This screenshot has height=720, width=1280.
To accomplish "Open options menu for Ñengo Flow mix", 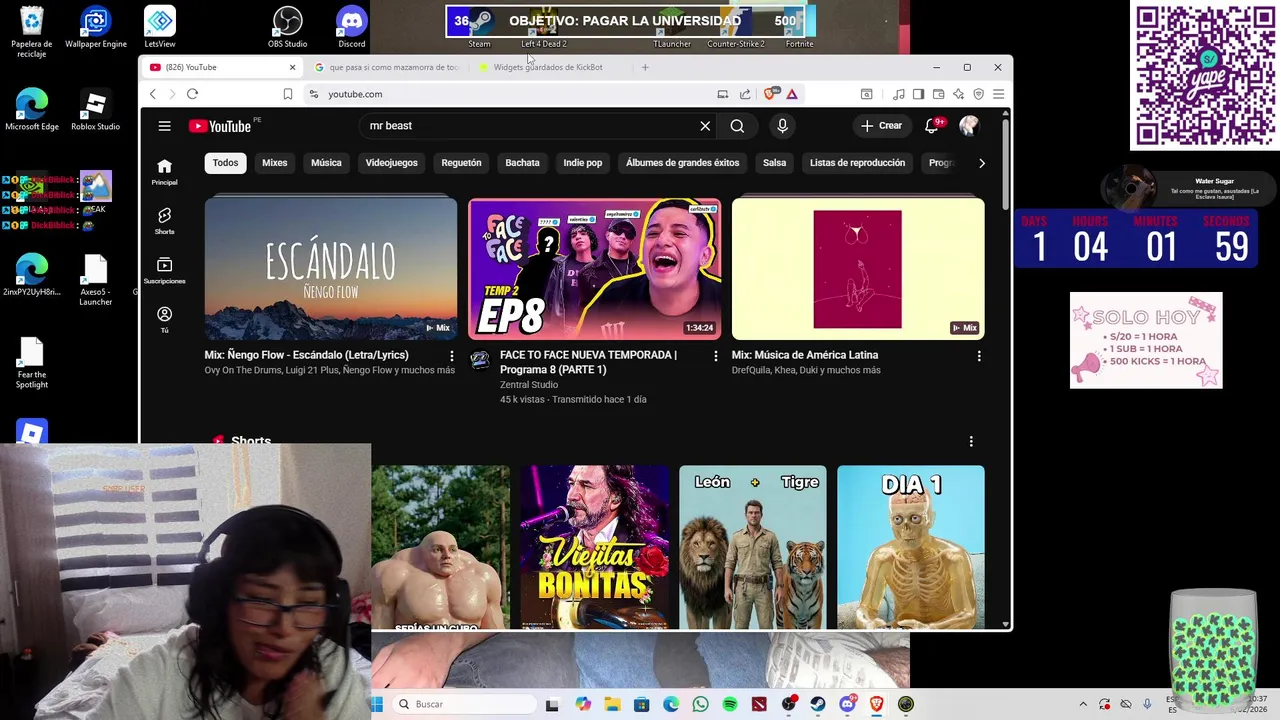I will point(451,356).
